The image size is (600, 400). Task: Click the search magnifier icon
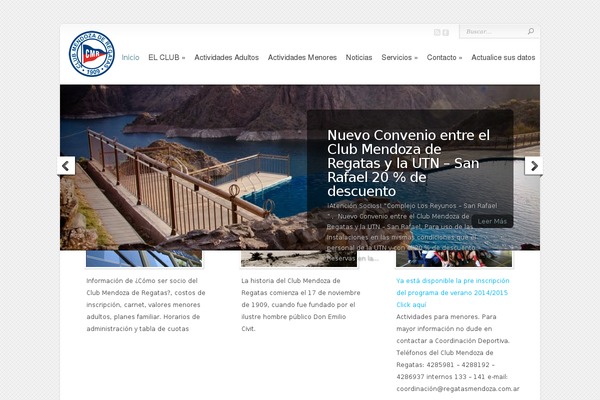tap(531, 31)
